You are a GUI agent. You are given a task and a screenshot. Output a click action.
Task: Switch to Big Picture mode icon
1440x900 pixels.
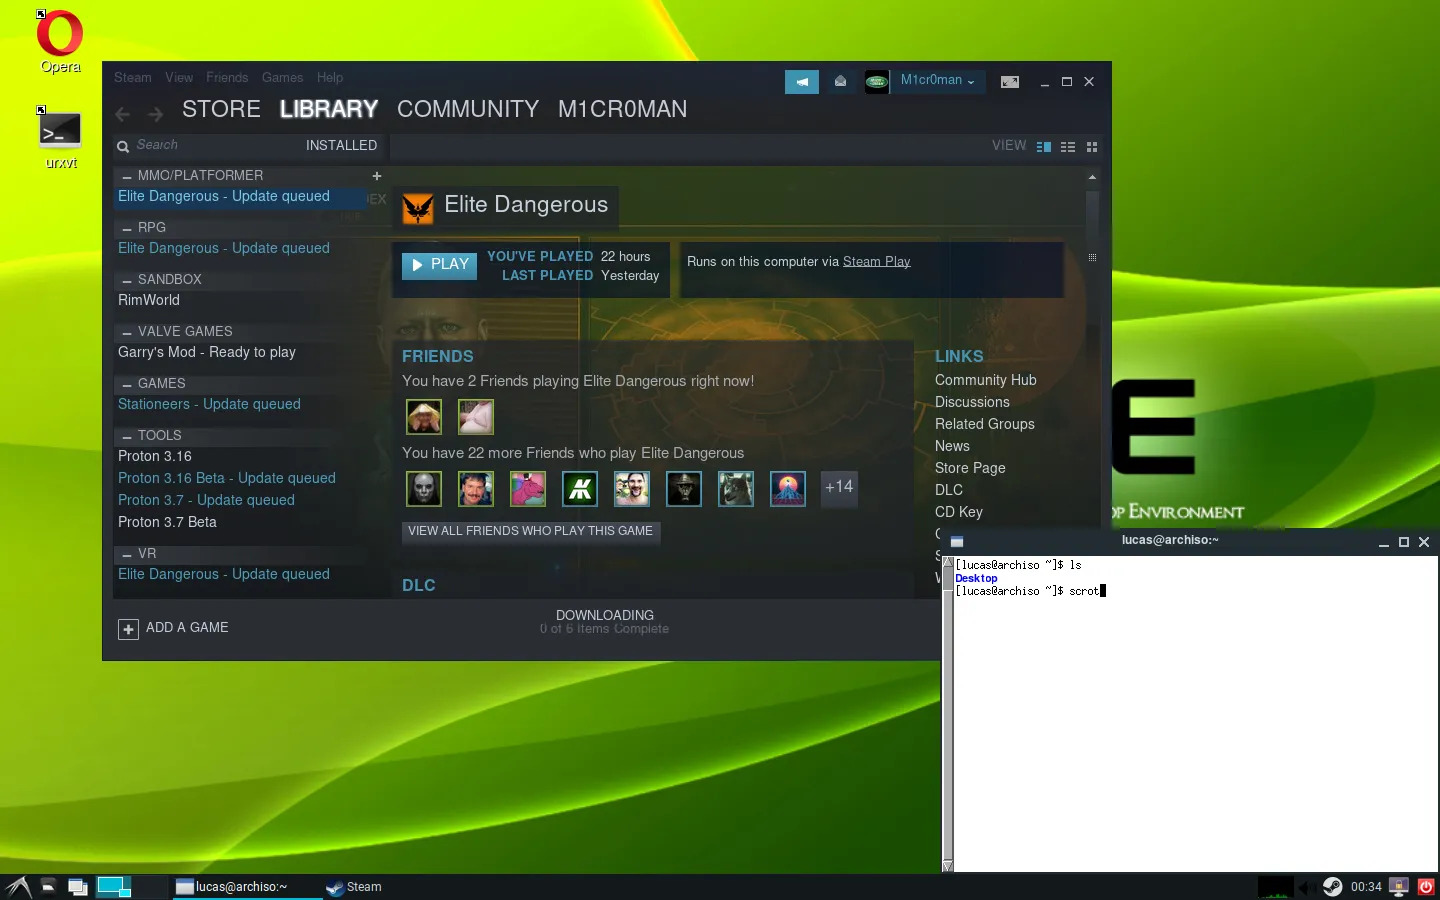[1010, 82]
